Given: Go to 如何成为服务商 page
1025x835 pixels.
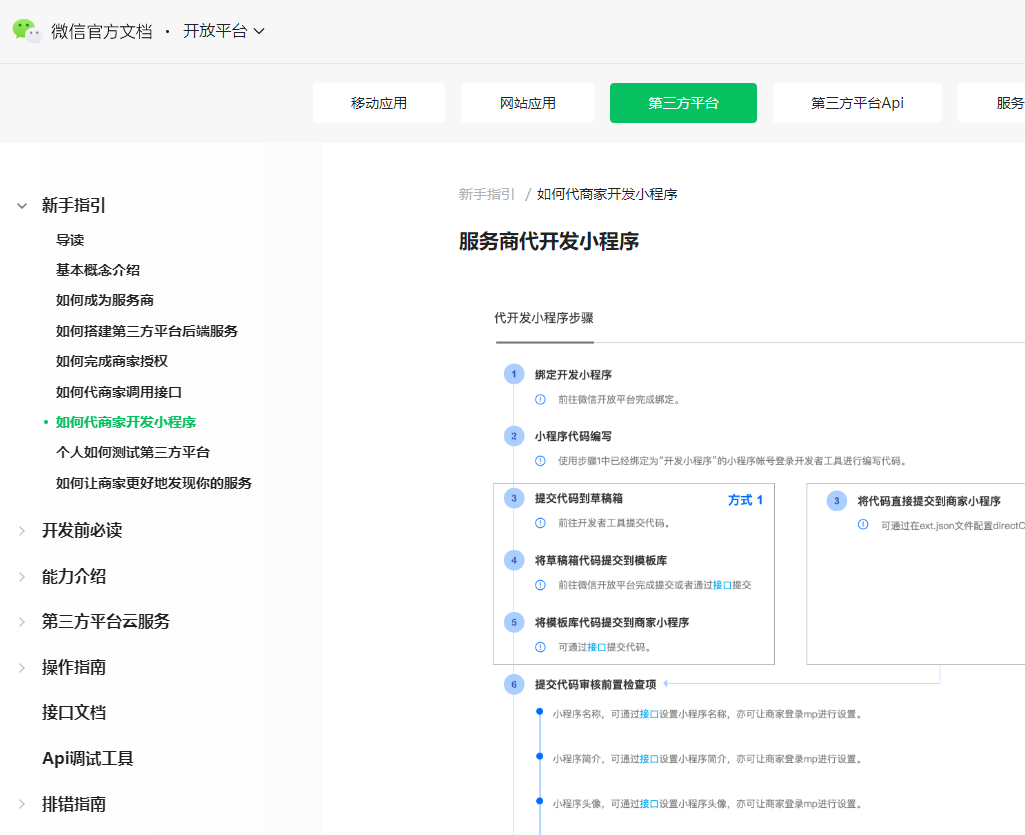Looking at the screenshot, I should pos(105,300).
